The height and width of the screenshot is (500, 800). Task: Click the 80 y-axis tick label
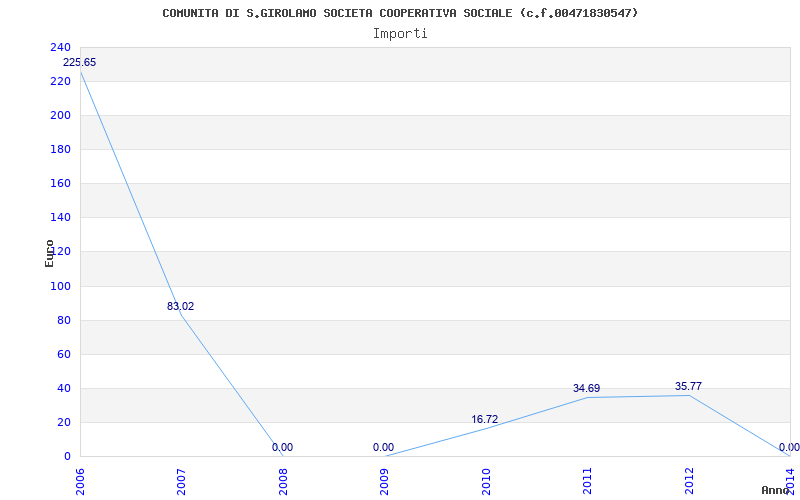(64, 320)
